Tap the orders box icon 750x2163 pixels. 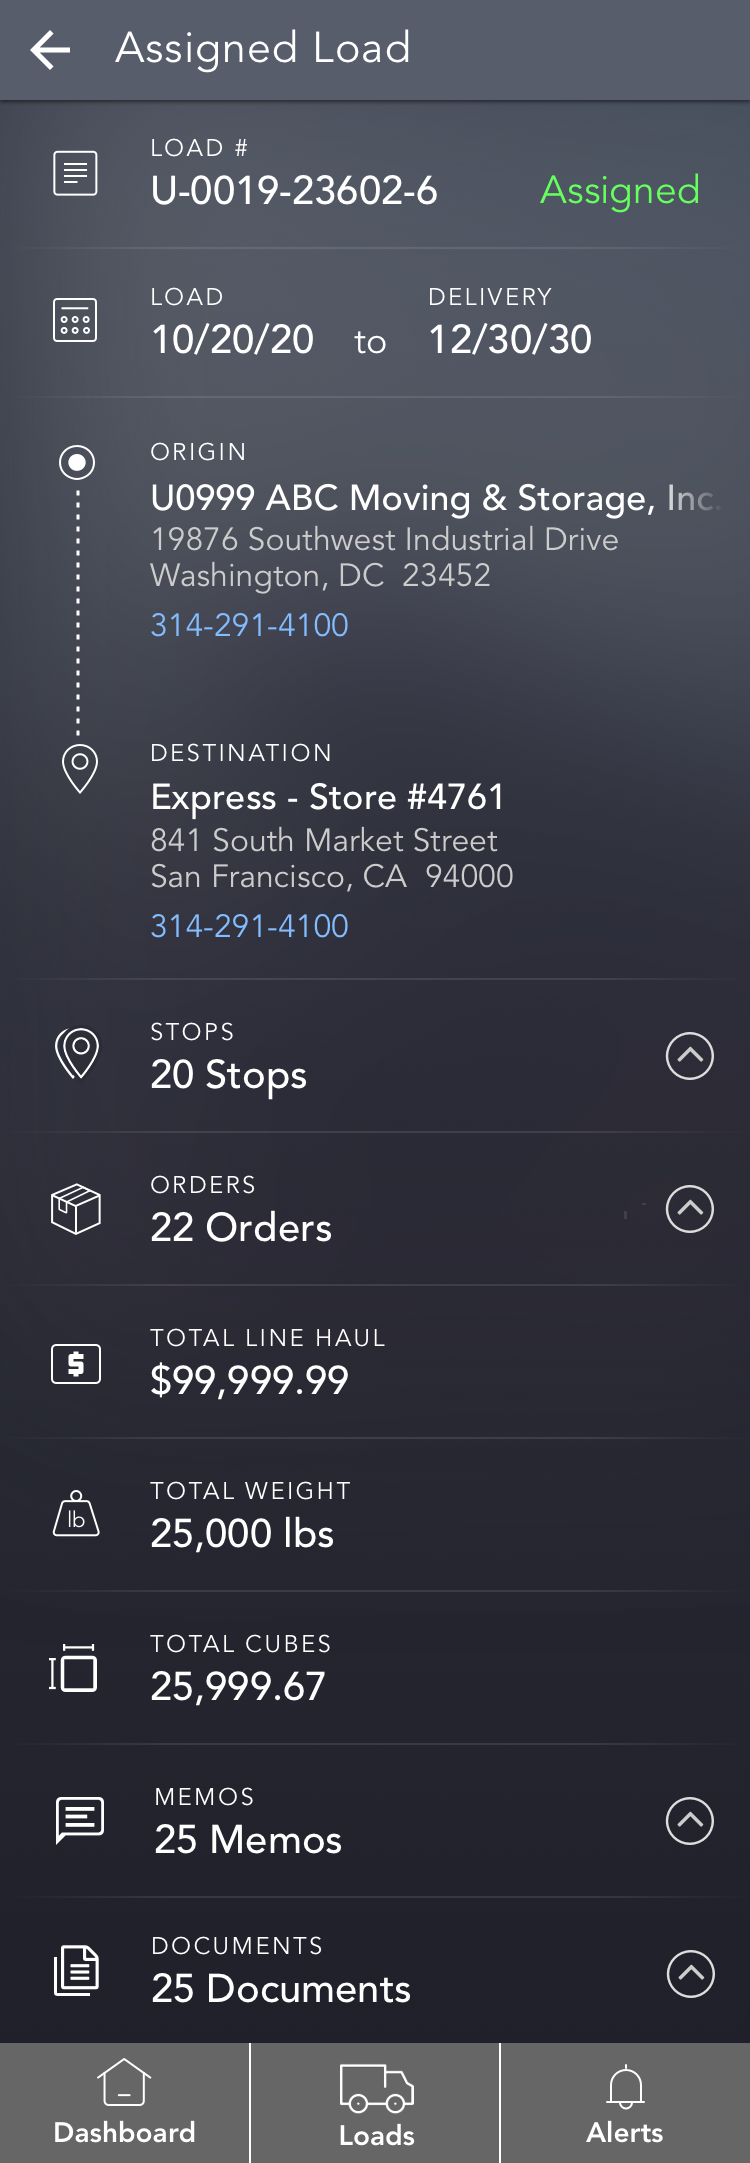tap(76, 1209)
